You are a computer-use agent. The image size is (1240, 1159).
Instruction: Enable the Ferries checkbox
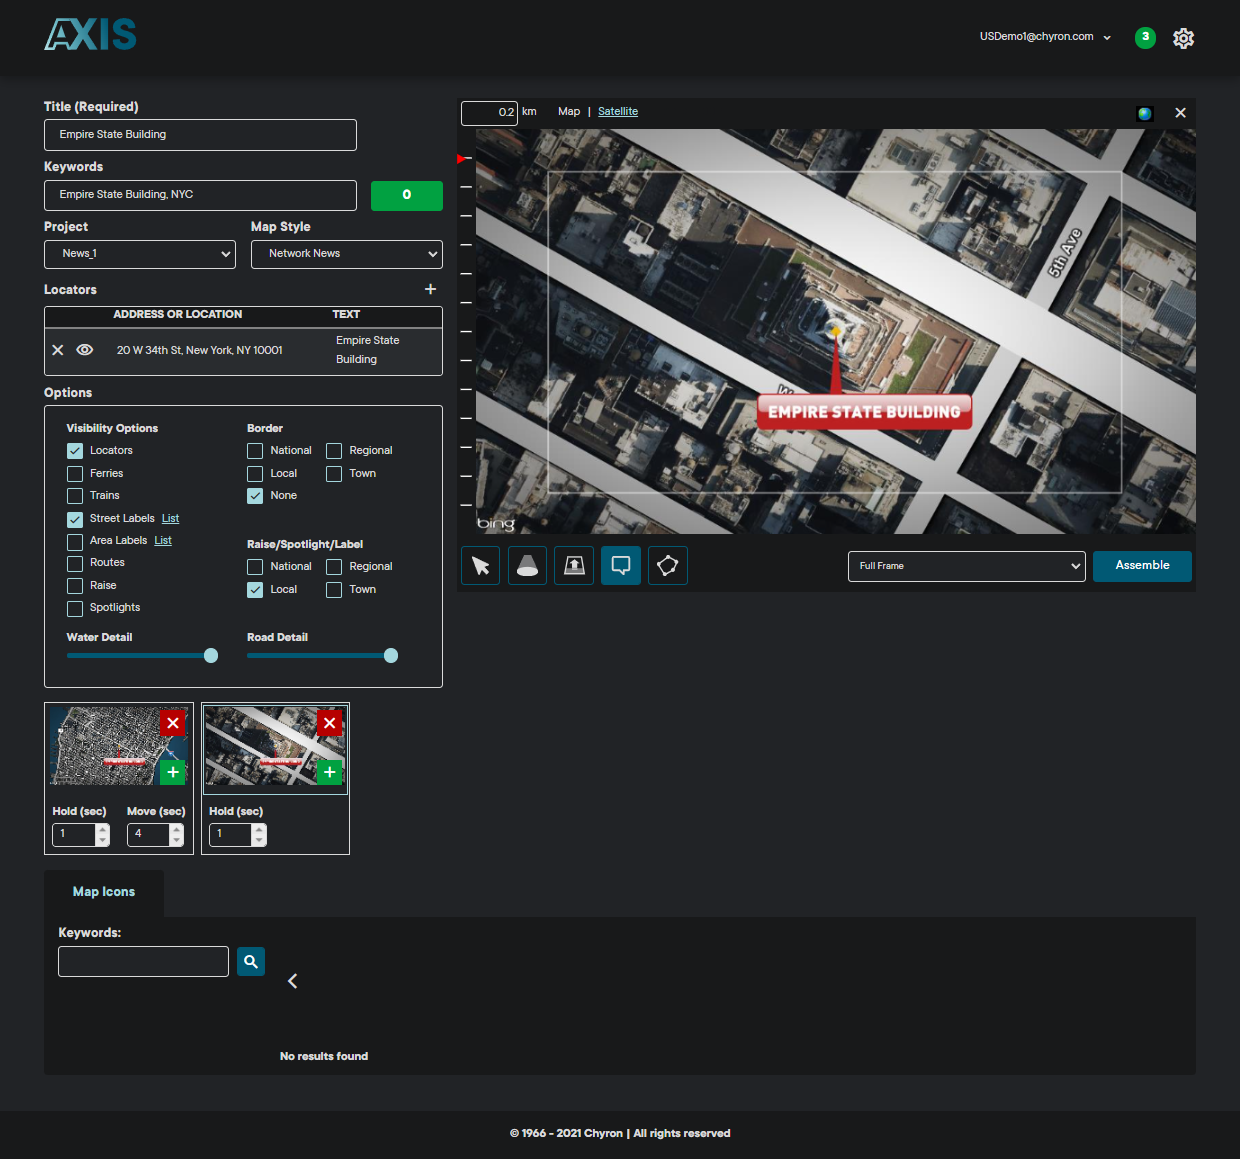[x=75, y=474]
